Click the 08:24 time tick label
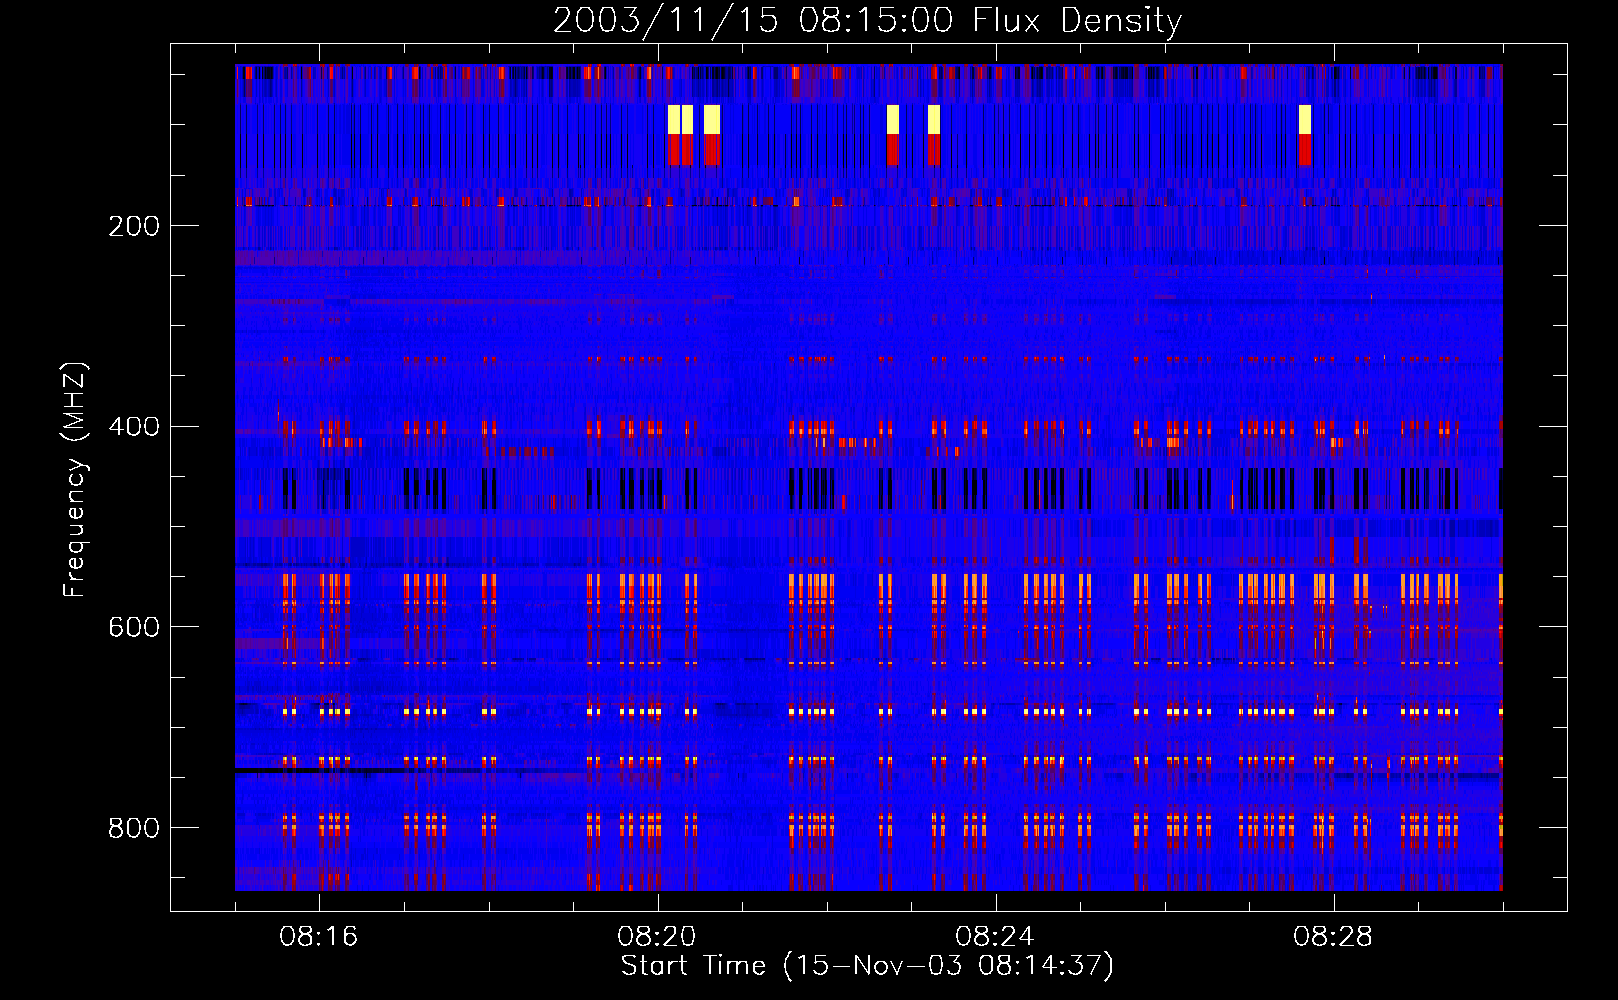 pos(995,937)
